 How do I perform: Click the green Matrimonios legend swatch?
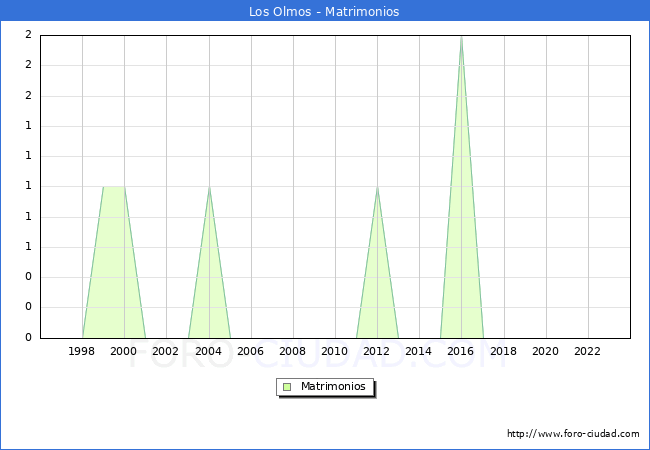pyautogui.click(x=287, y=386)
